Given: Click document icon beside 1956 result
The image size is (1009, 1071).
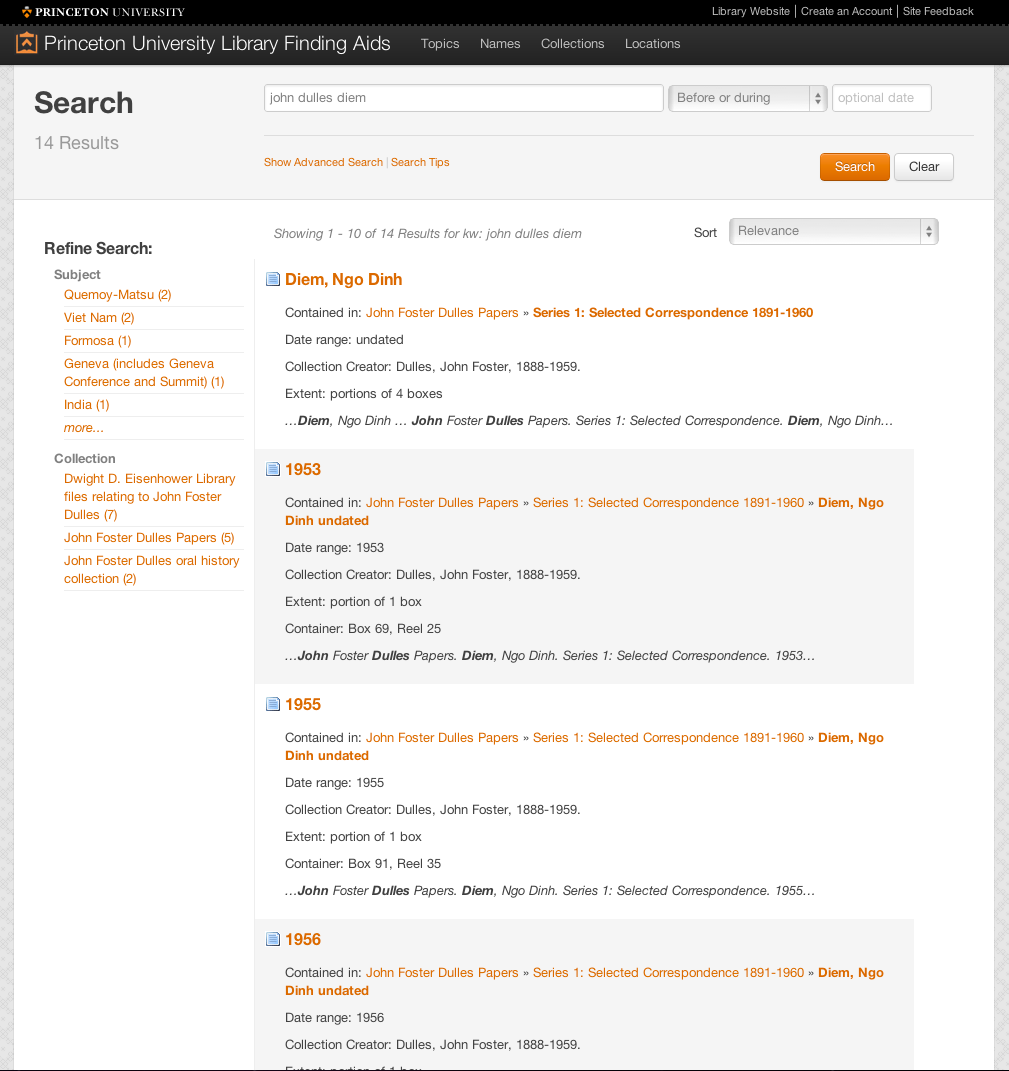Looking at the screenshot, I should click(273, 939).
